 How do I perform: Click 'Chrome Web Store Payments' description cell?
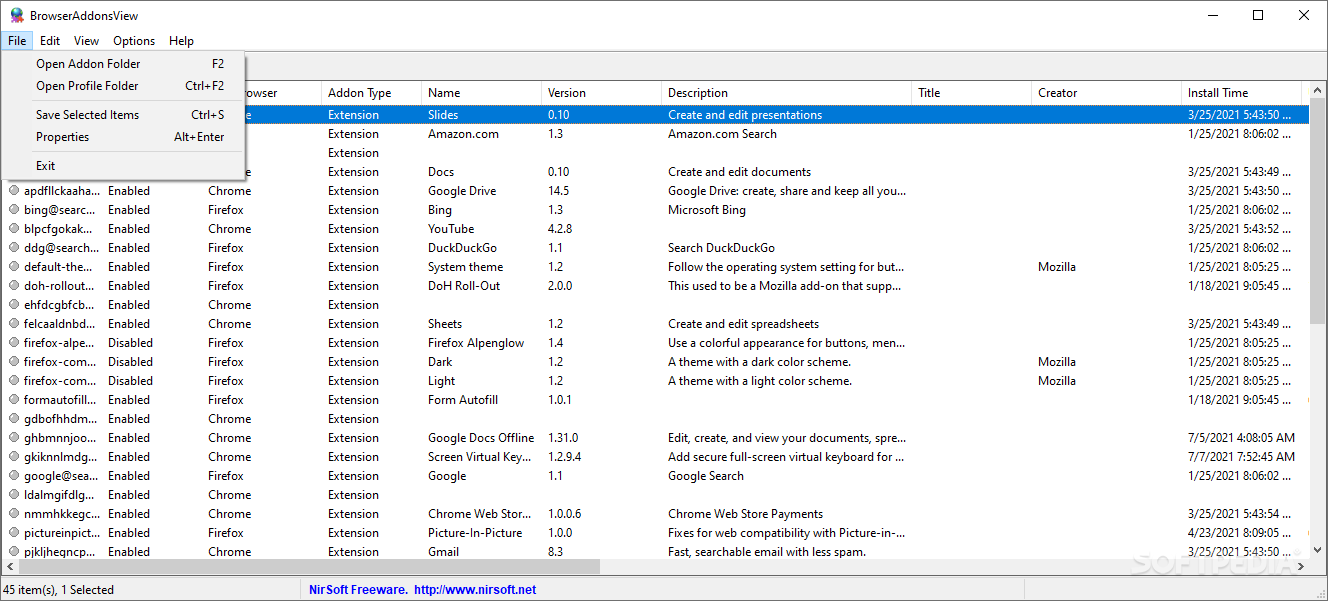pos(746,514)
